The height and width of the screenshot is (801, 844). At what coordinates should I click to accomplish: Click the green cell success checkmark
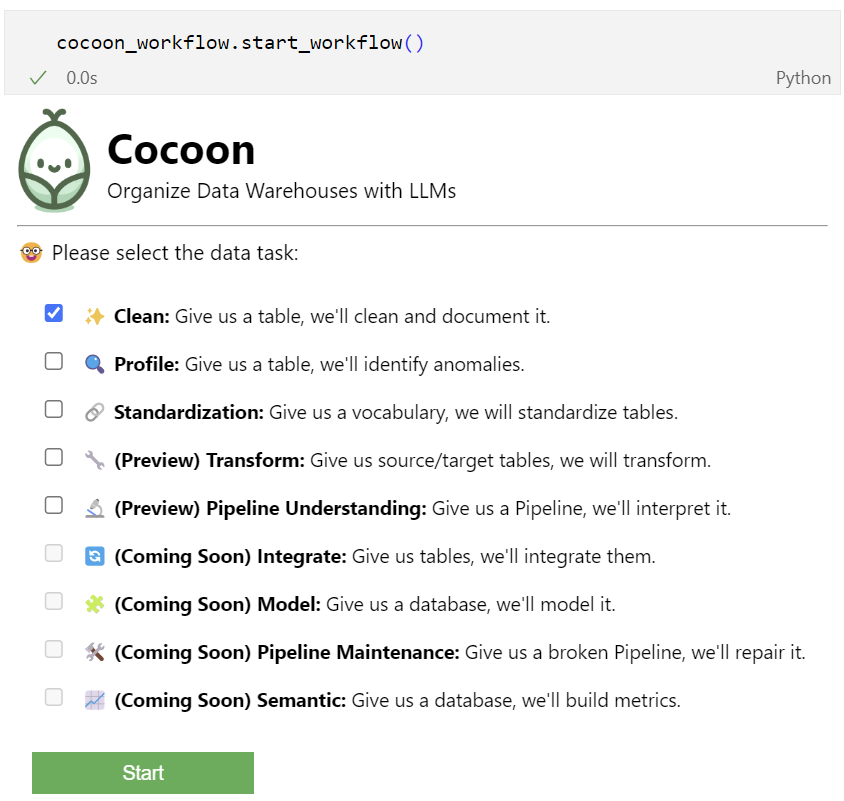(38, 78)
